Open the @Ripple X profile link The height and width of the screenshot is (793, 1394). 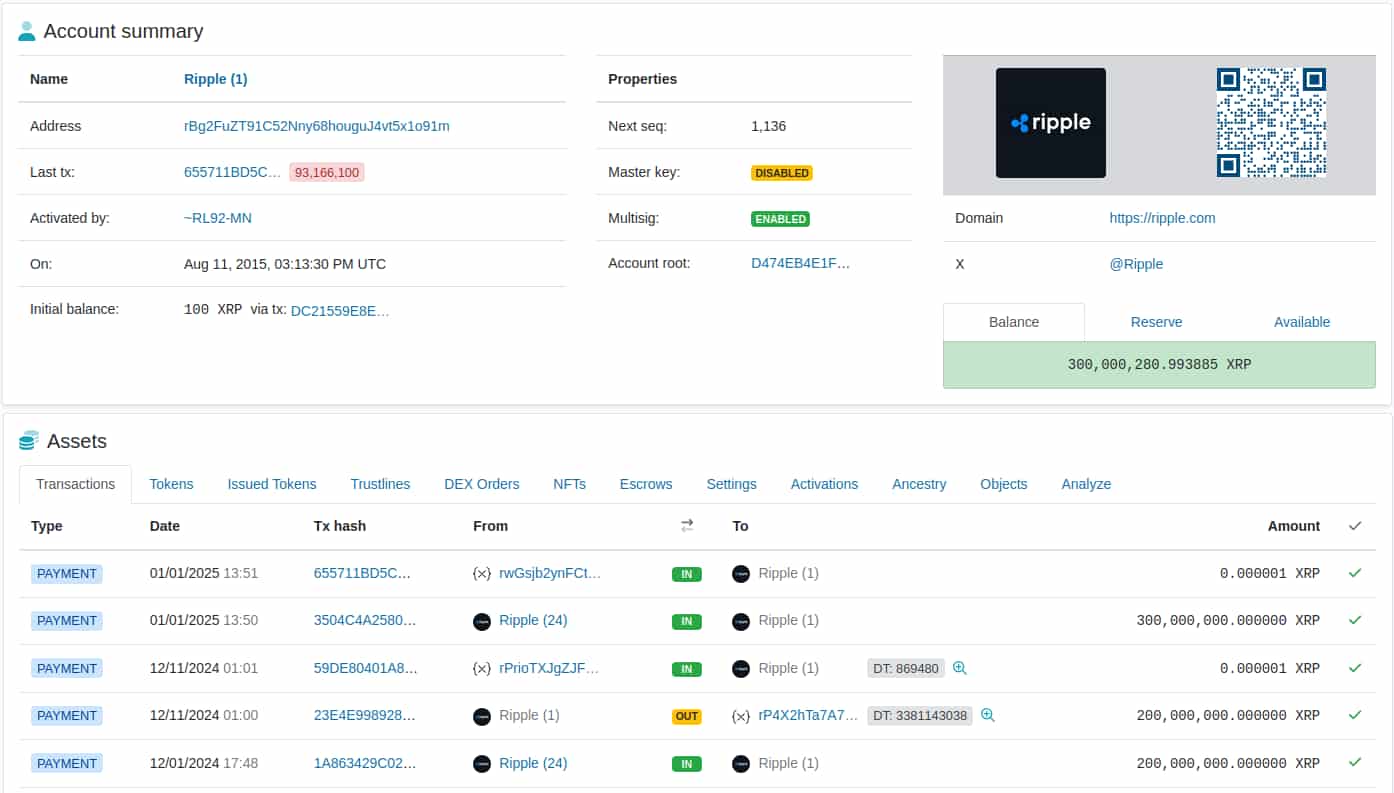pyautogui.click(x=1136, y=264)
